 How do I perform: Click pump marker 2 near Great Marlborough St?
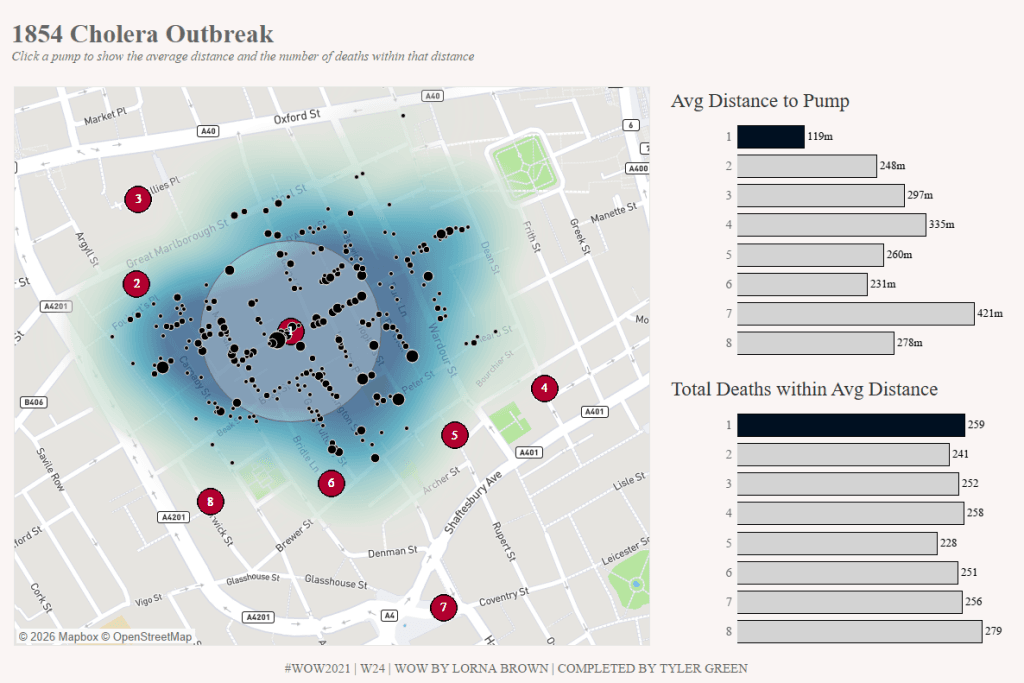[135, 283]
